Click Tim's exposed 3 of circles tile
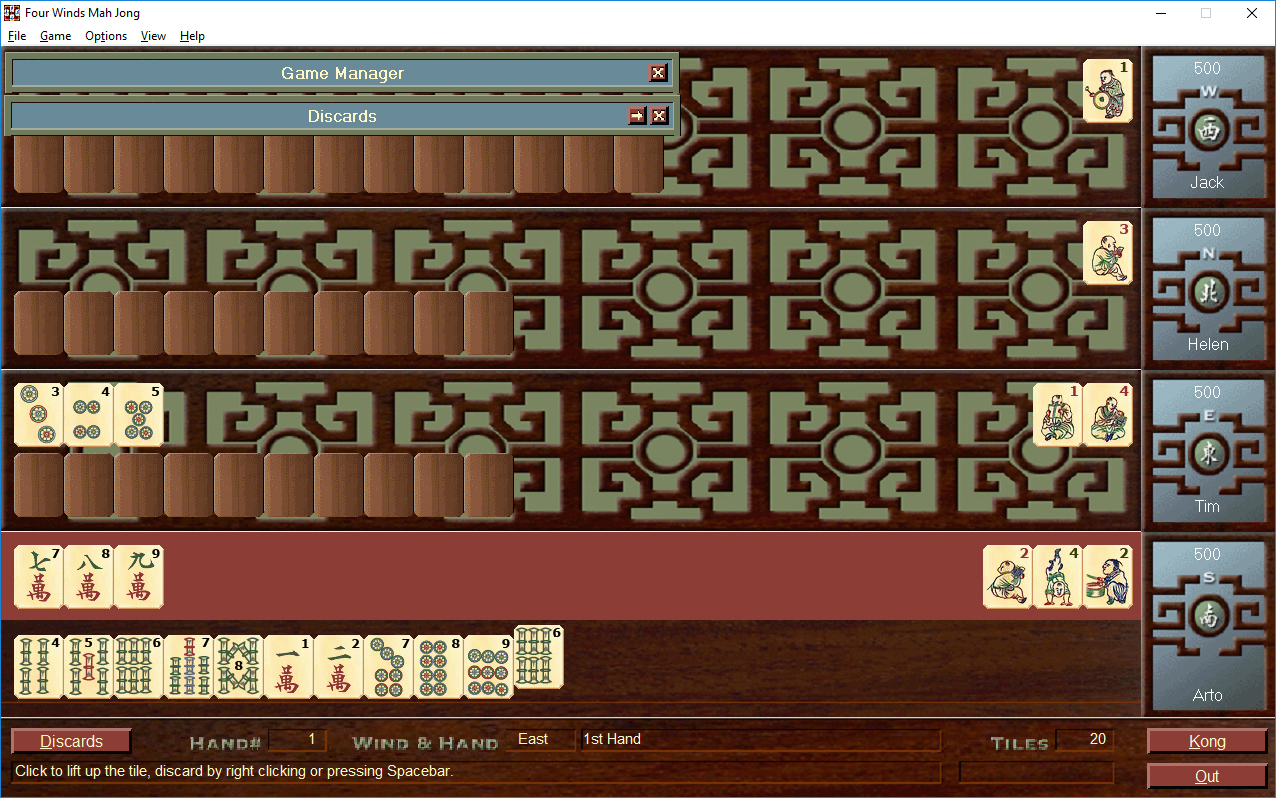This screenshot has width=1276, height=798. [39, 415]
